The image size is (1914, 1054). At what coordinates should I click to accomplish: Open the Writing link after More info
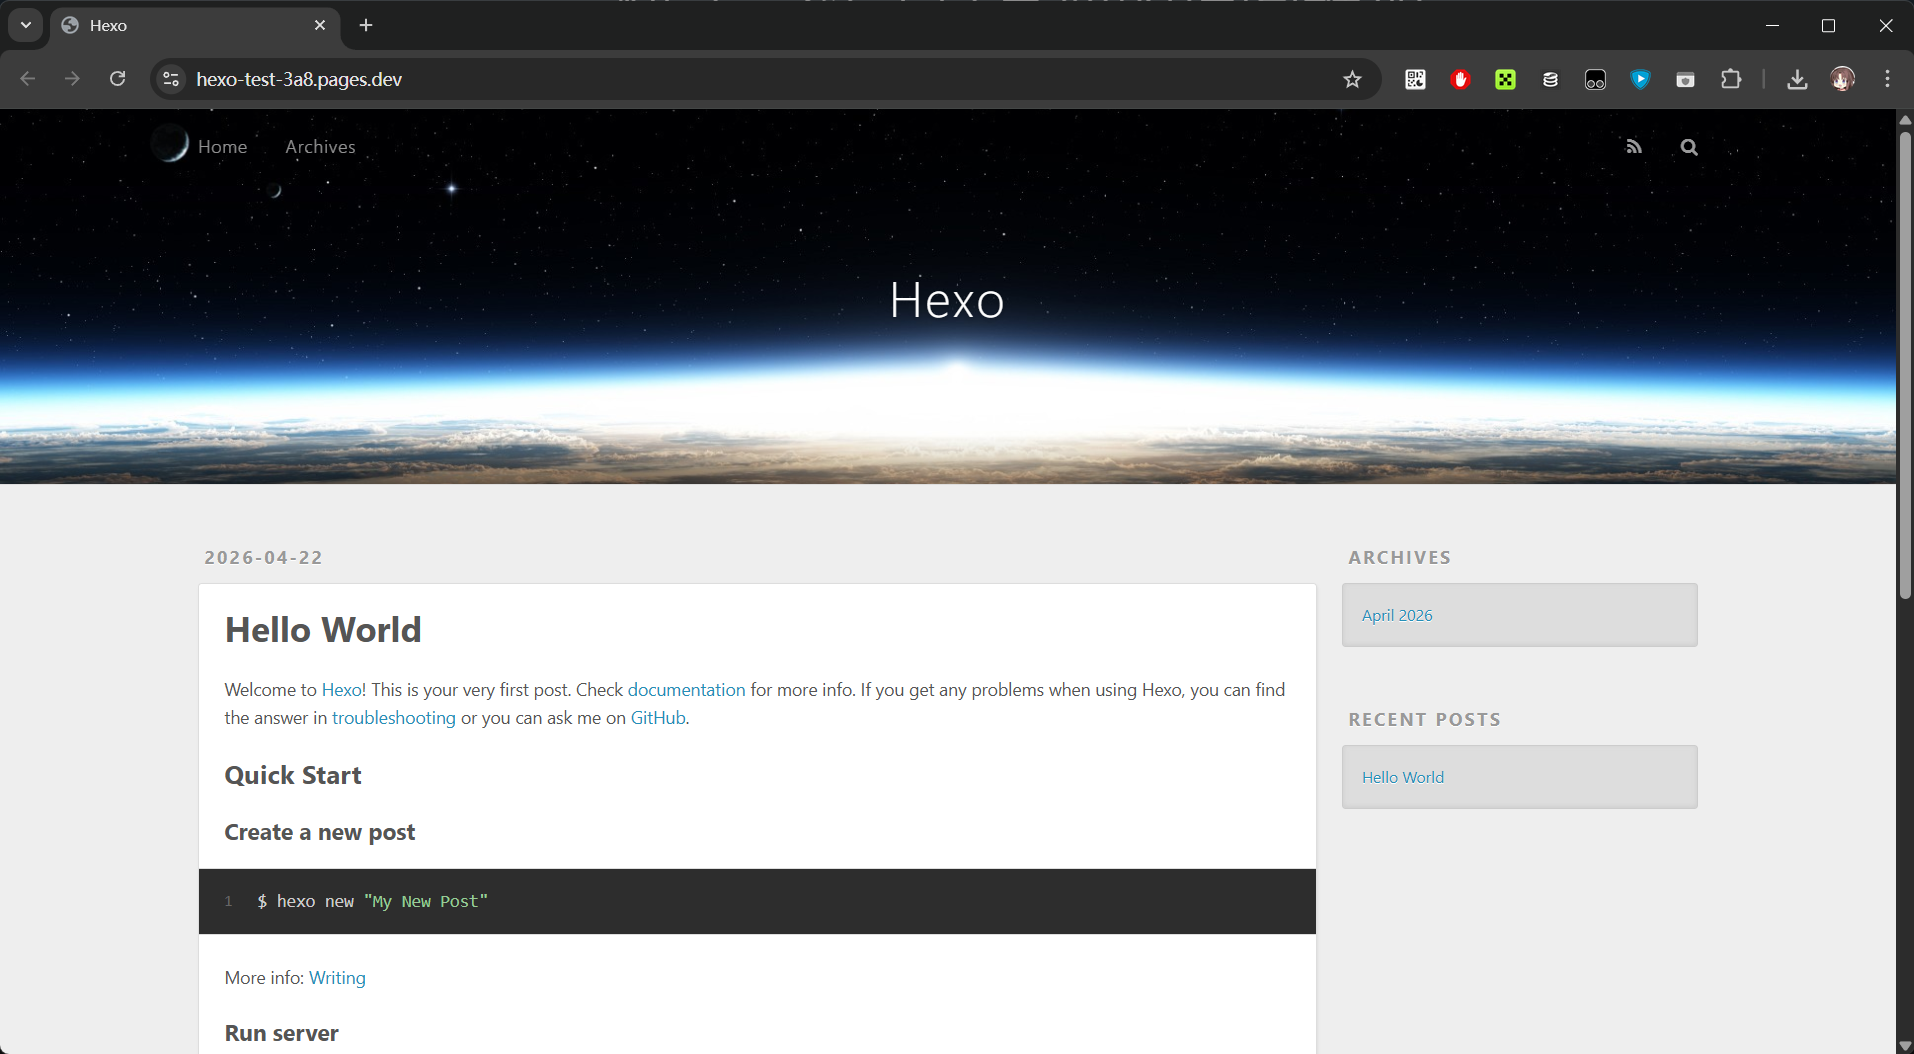[x=337, y=978]
